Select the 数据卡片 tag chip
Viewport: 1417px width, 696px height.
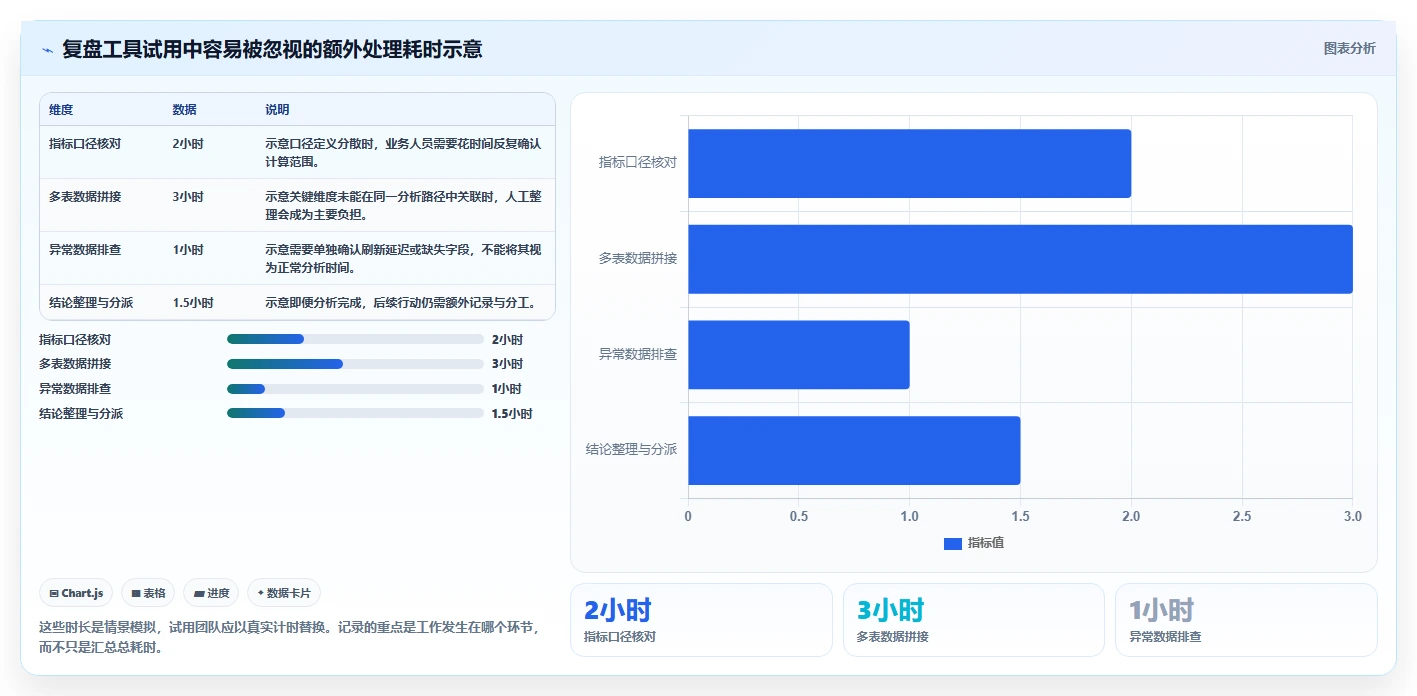click(284, 593)
